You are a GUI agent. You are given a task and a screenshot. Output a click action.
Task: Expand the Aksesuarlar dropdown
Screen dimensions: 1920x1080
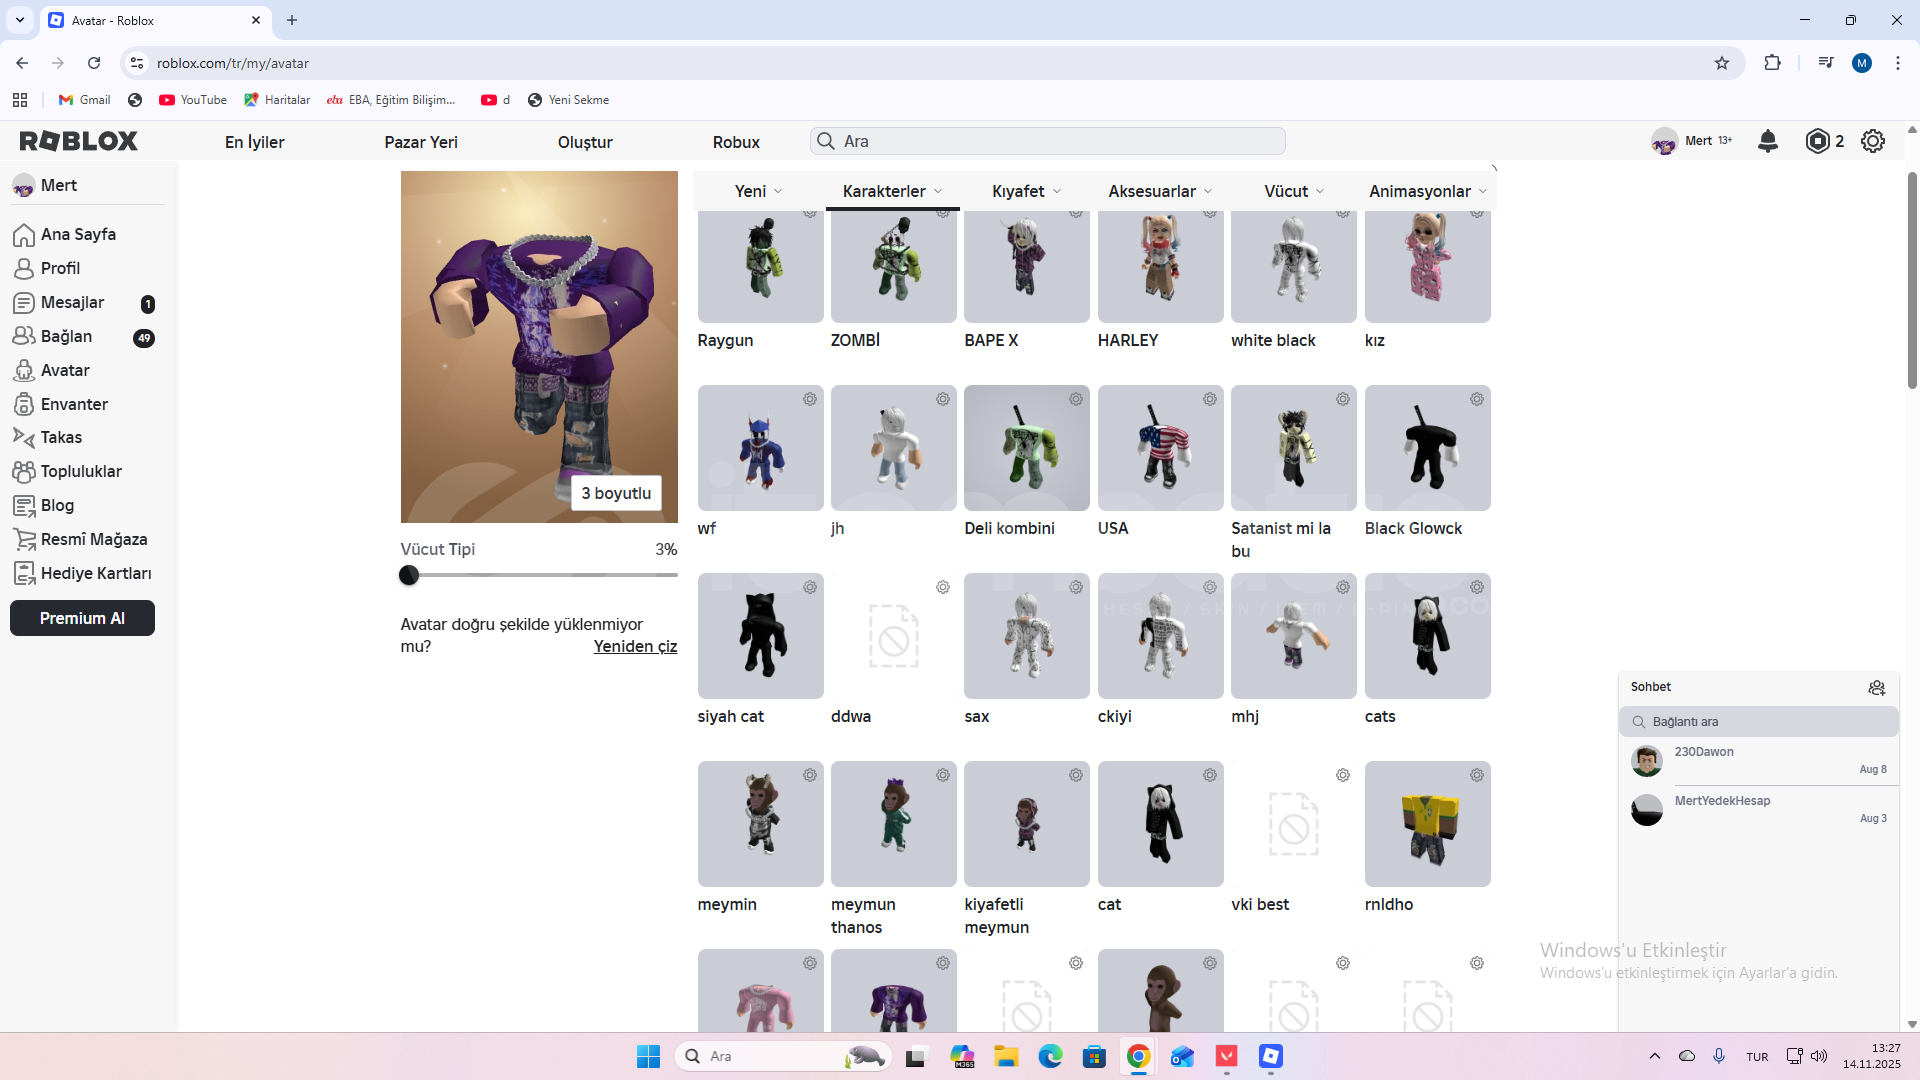pos(1160,191)
